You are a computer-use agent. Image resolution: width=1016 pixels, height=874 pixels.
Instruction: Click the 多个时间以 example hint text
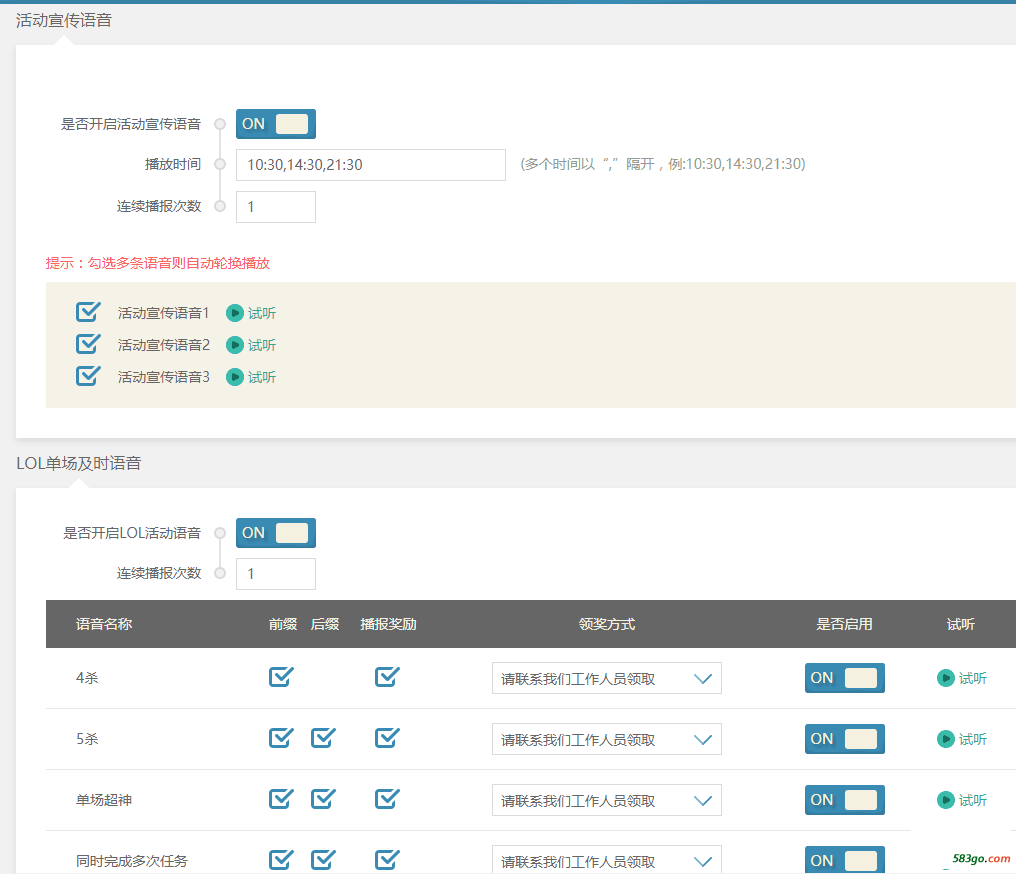(663, 164)
